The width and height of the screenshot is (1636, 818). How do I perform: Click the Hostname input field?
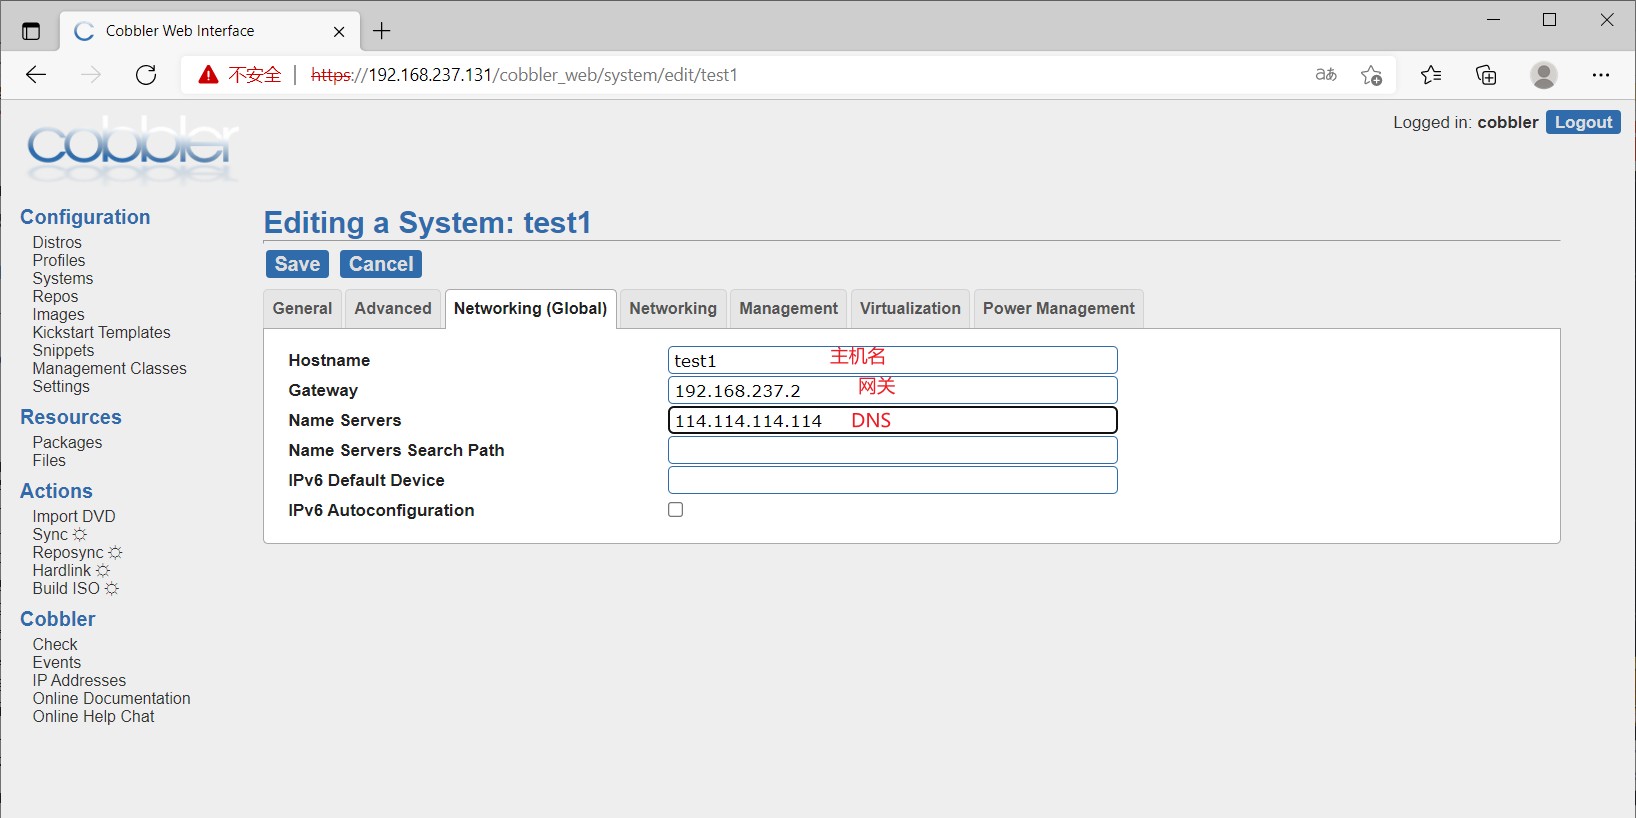tap(892, 360)
